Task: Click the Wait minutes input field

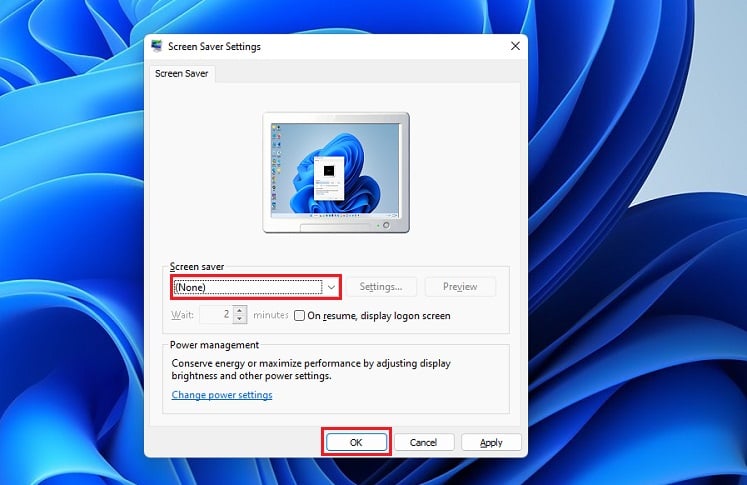Action: click(216, 314)
